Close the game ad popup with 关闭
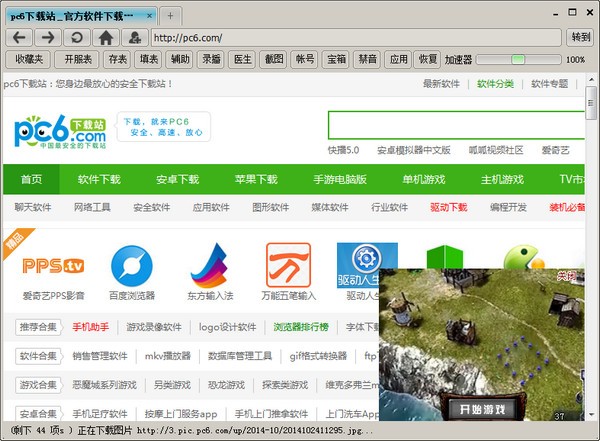Viewport: 600px width, 441px height. click(x=566, y=276)
